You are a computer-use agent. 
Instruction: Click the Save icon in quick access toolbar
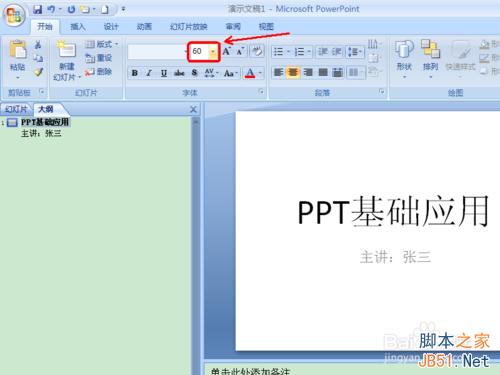click(x=38, y=9)
